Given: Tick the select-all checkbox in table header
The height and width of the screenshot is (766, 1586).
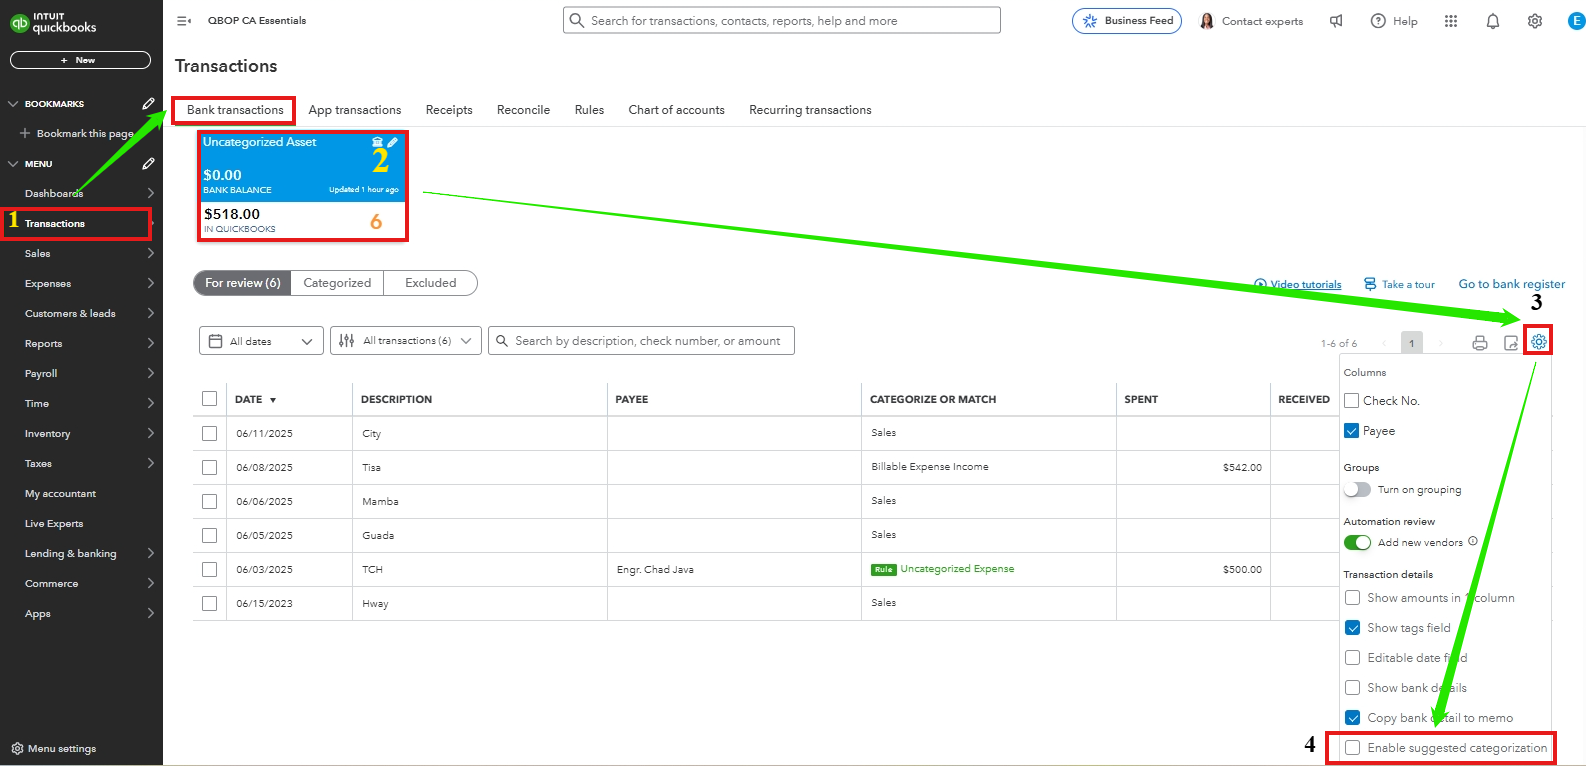Looking at the screenshot, I should (x=209, y=399).
